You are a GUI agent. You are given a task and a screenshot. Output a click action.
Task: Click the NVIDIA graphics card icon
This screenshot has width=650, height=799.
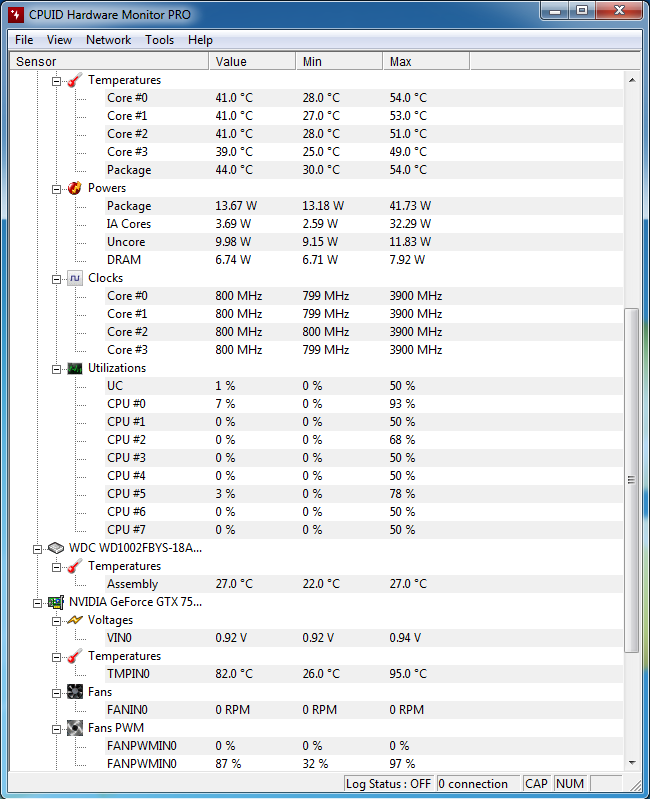coord(56,602)
